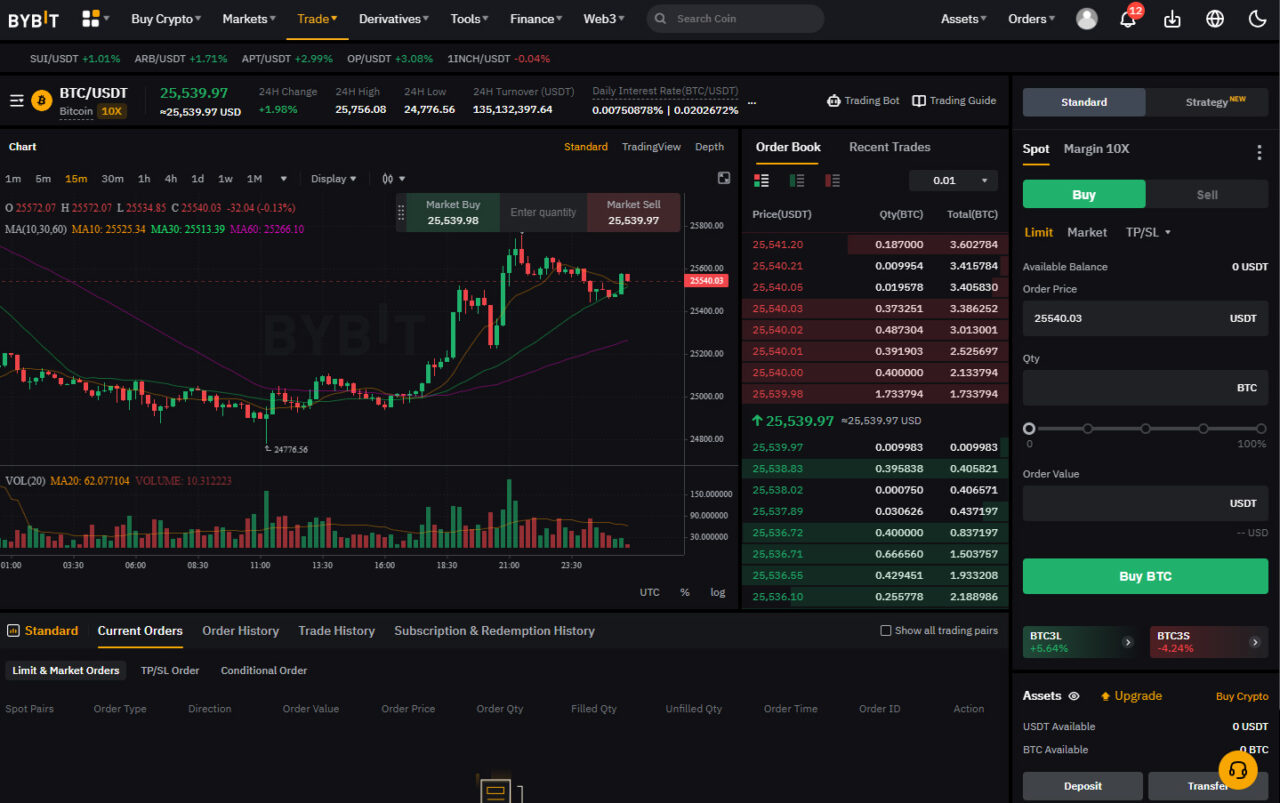The height and width of the screenshot is (803, 1280).
Task: Enable Show all trading pairs checkbox
Action: coord(885,630)
